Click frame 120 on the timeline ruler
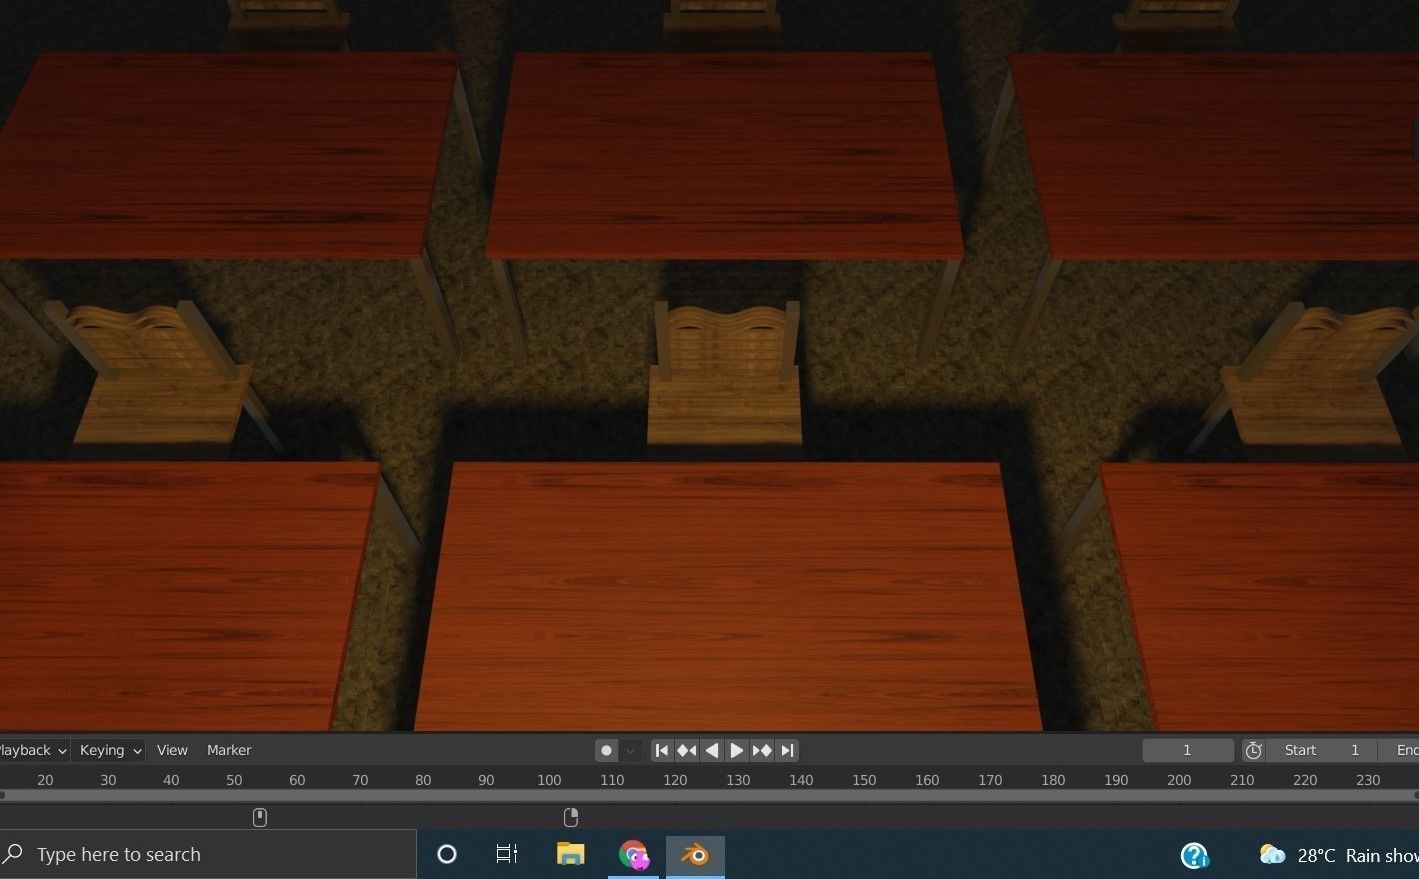This screenshot has height=879, width=1419. pyautogui.click(x=675, y=780)
